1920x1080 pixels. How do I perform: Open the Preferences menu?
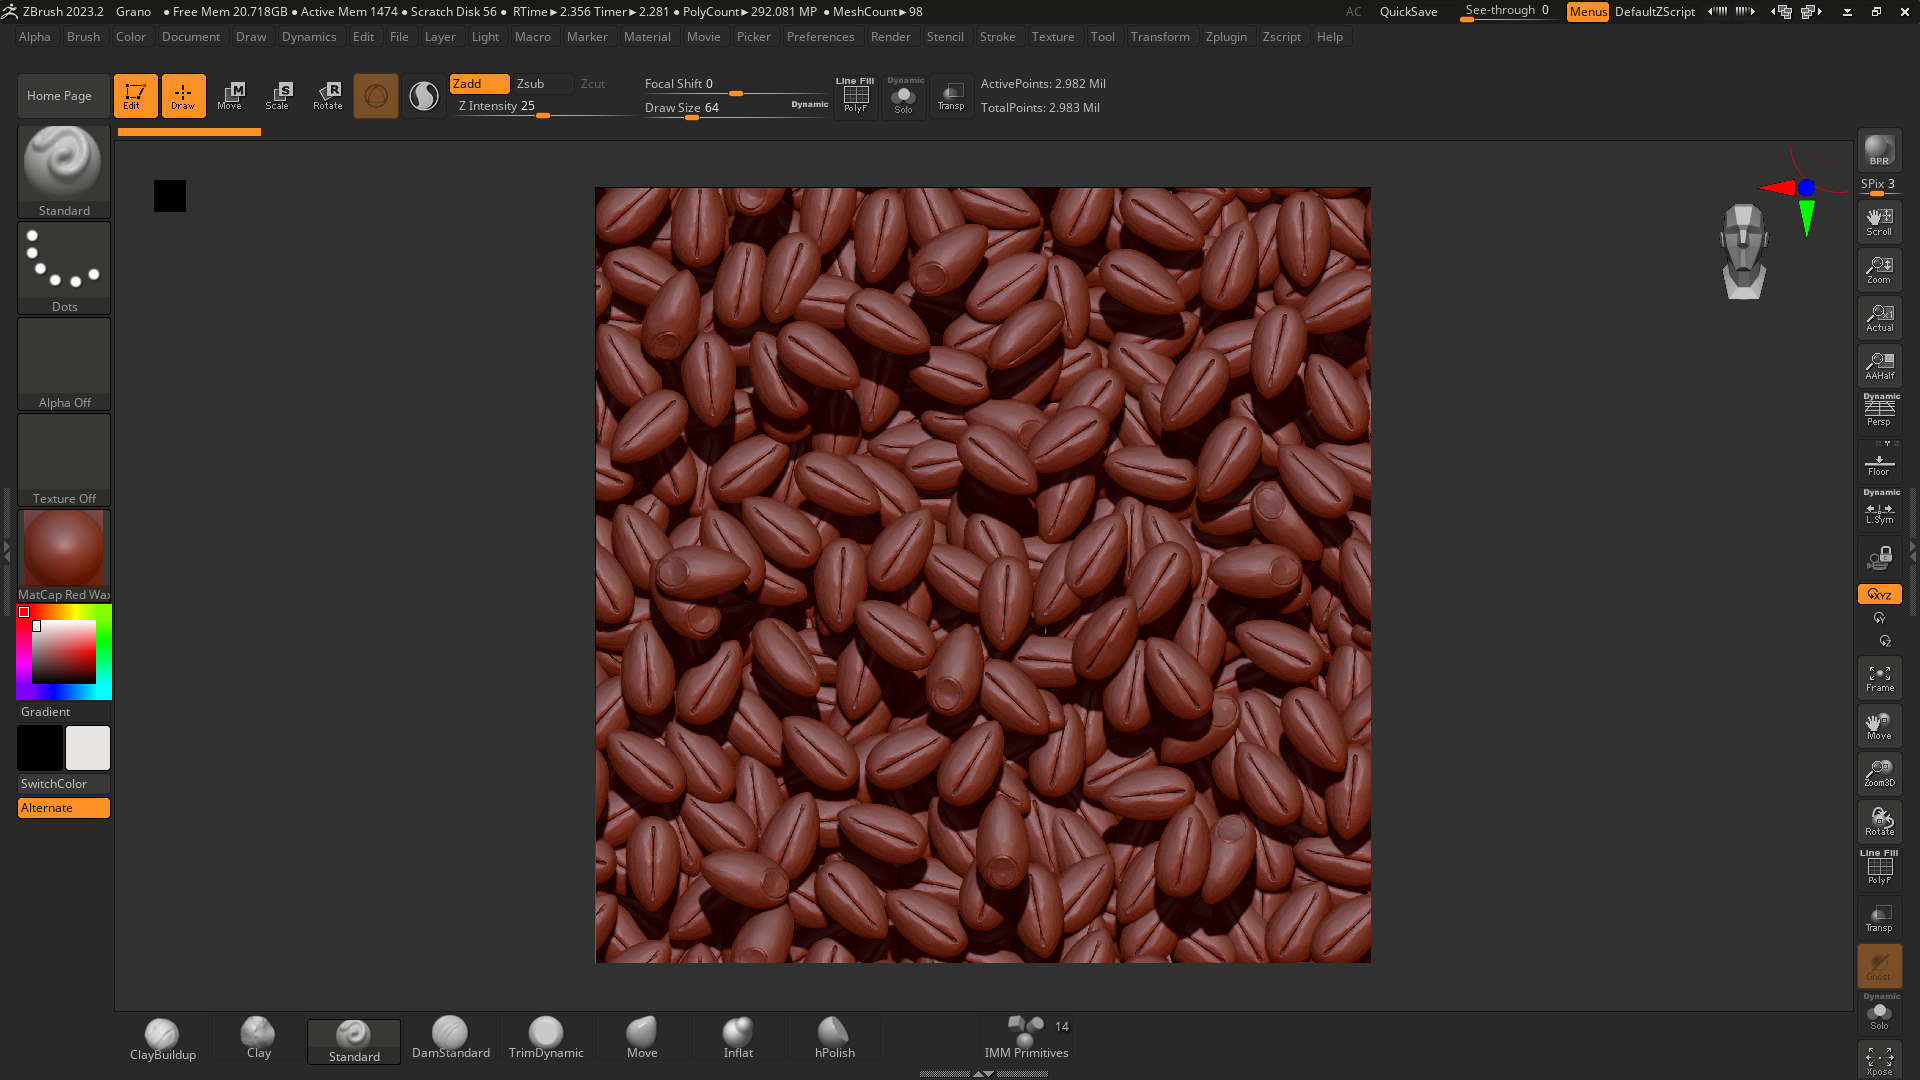pos(820,37)
